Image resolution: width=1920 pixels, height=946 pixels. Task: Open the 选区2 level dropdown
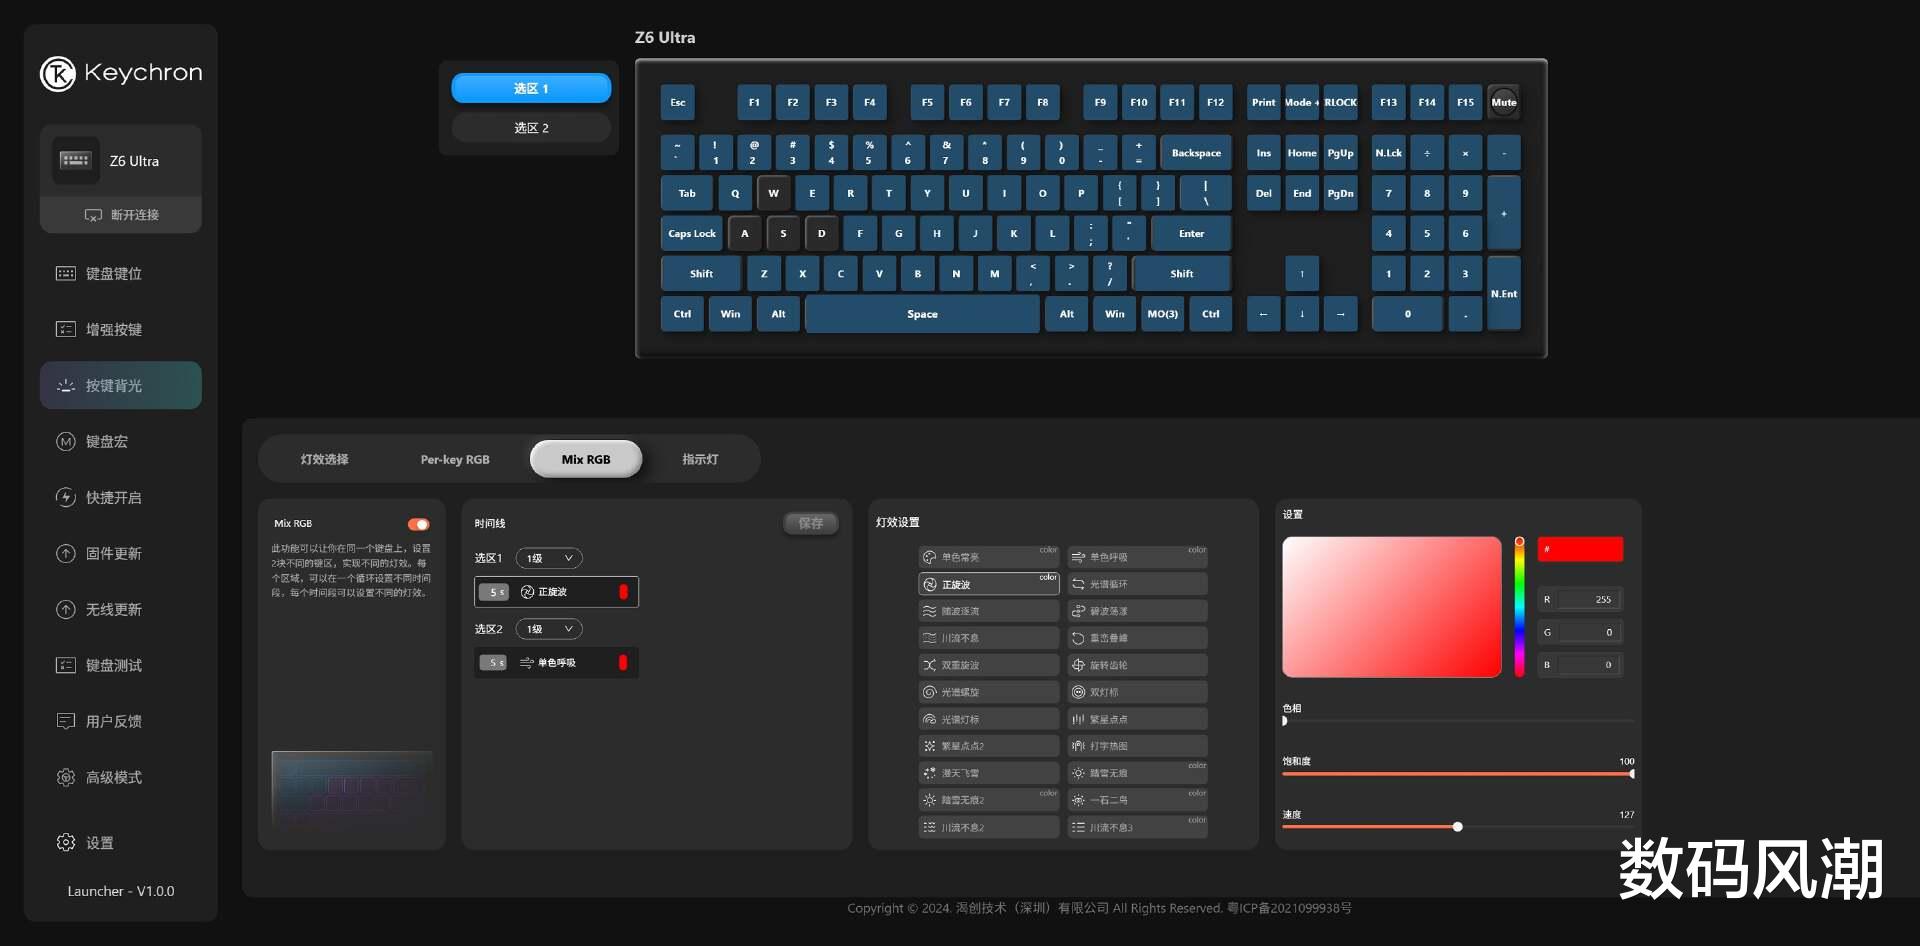[x=549, y=629]
